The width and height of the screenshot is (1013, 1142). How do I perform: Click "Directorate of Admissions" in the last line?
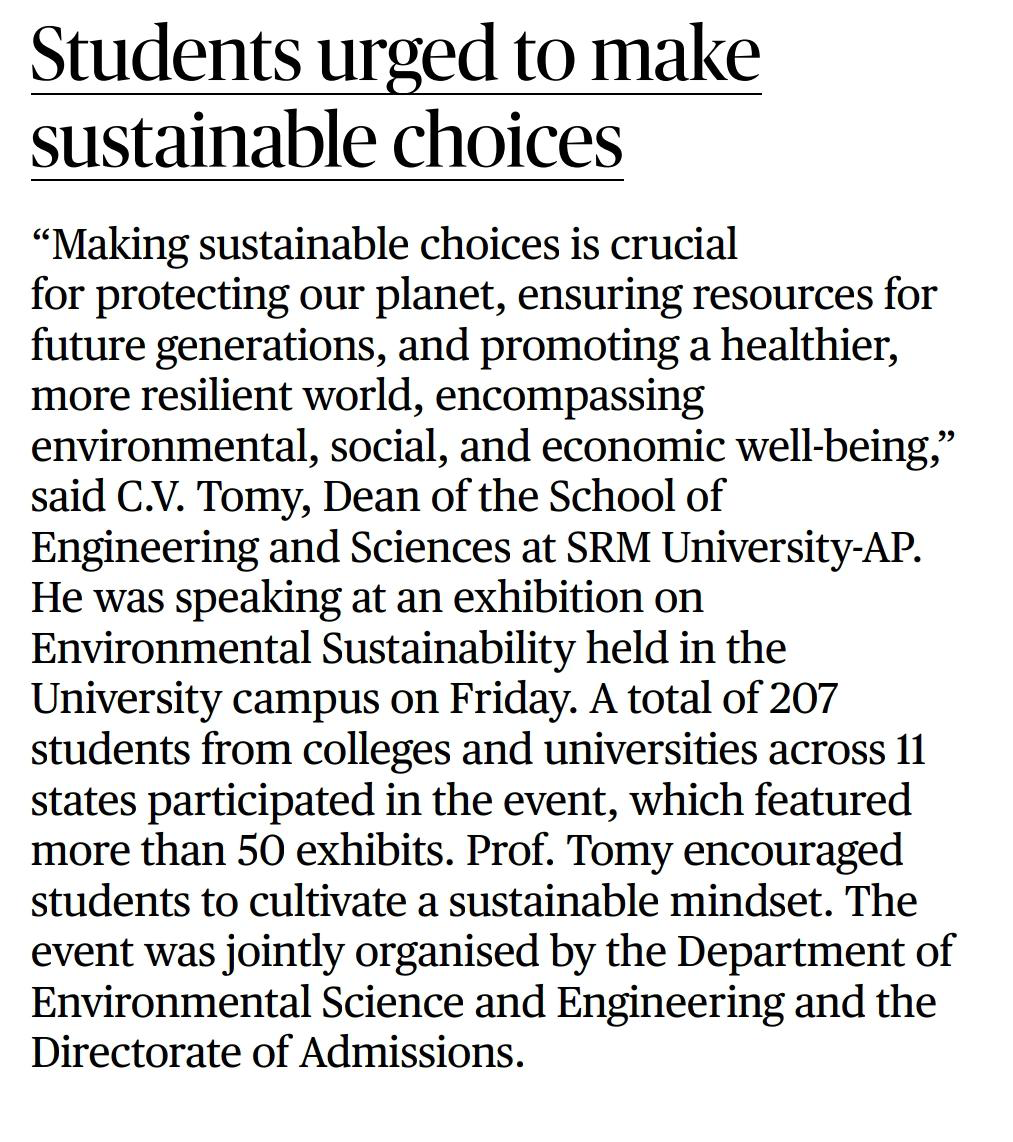click(x=276, y=1053)
